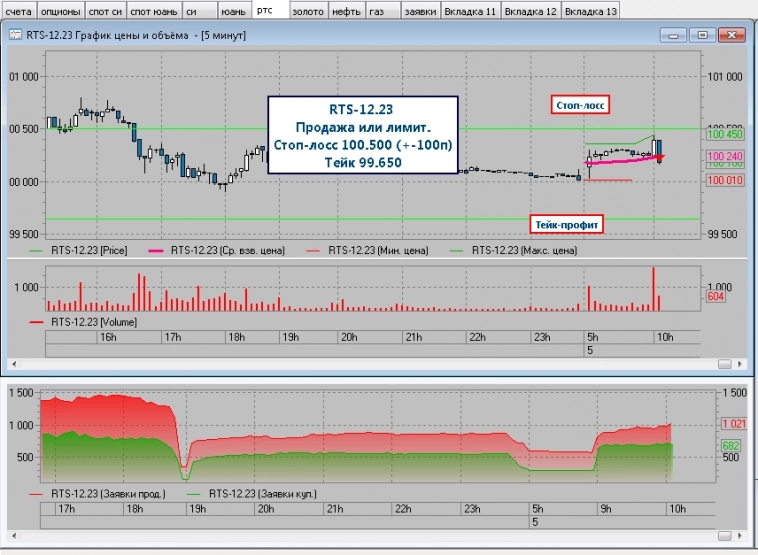
Task: Click the RTS-12.23 [Volume] legend entry
Action: 93,323
